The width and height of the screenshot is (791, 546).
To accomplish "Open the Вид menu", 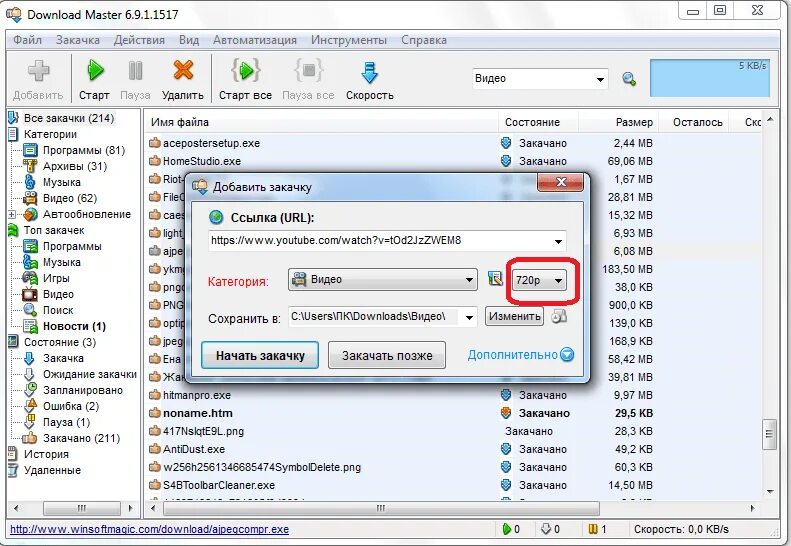I will (x=189, y=40).
